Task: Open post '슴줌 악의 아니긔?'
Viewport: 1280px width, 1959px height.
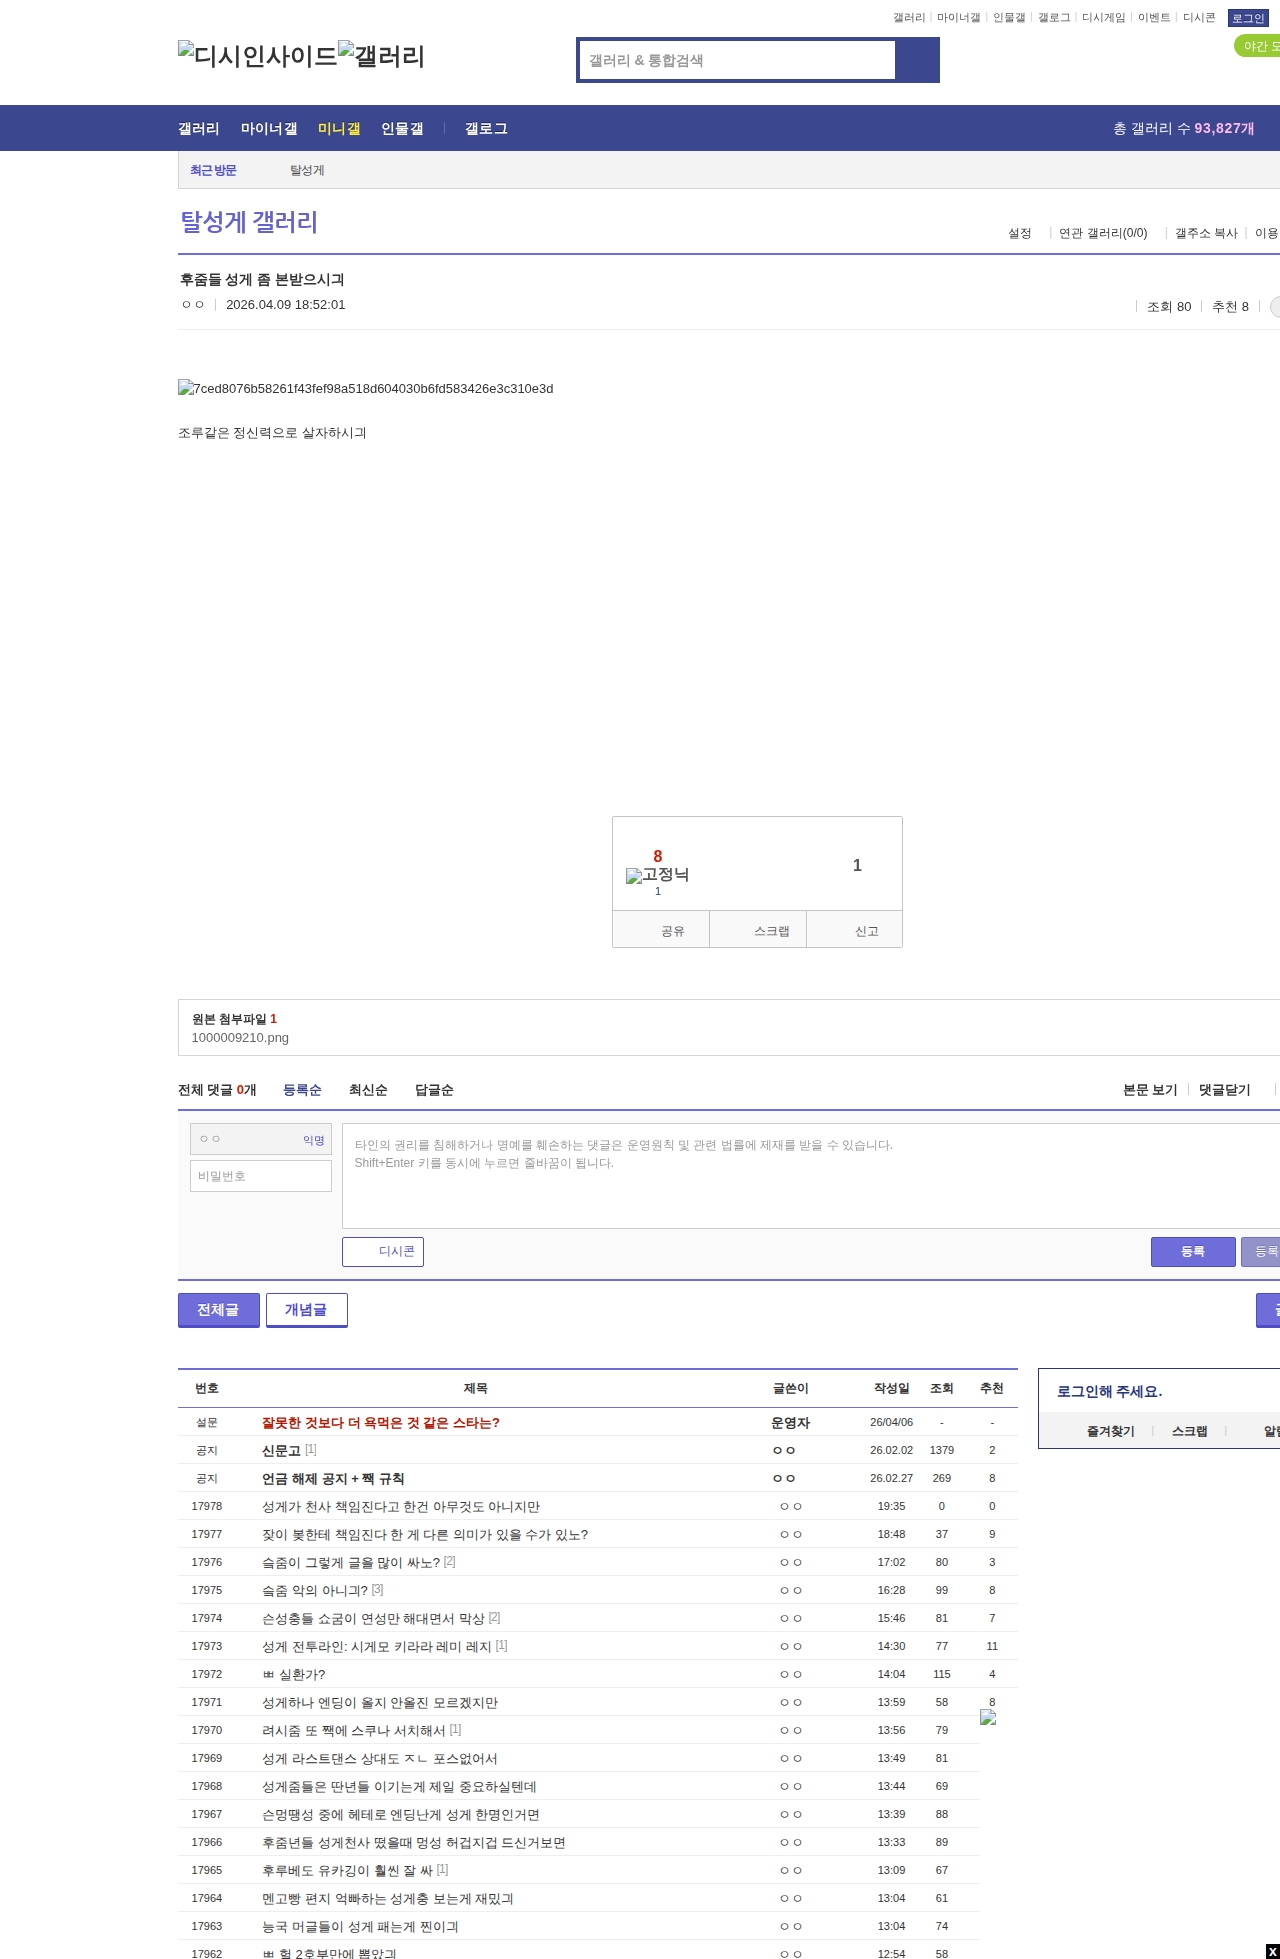Action: pos(315,1590)
